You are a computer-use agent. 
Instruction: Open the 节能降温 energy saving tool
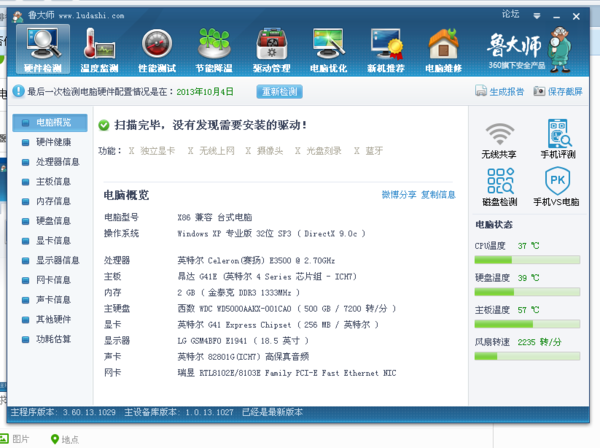(x=214, y=49)
